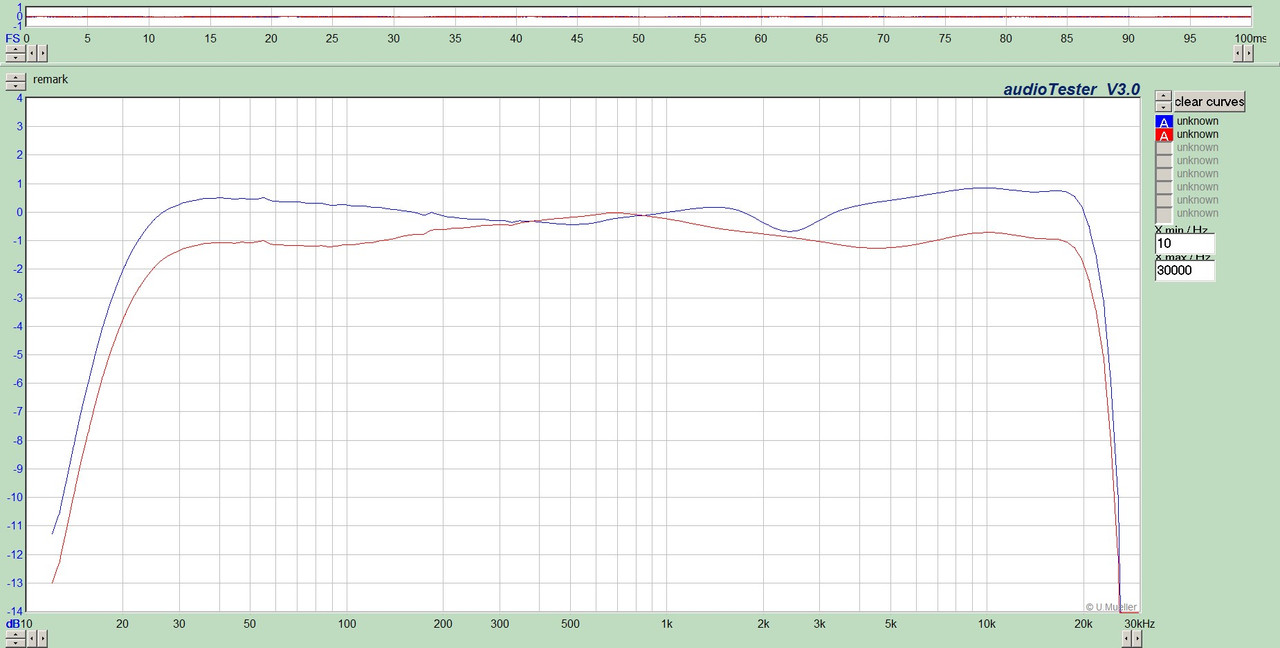This screenshot has height=648, width=1280.
Task: Click unknown label beside blue A slot
Action: tap(1197, 121)
